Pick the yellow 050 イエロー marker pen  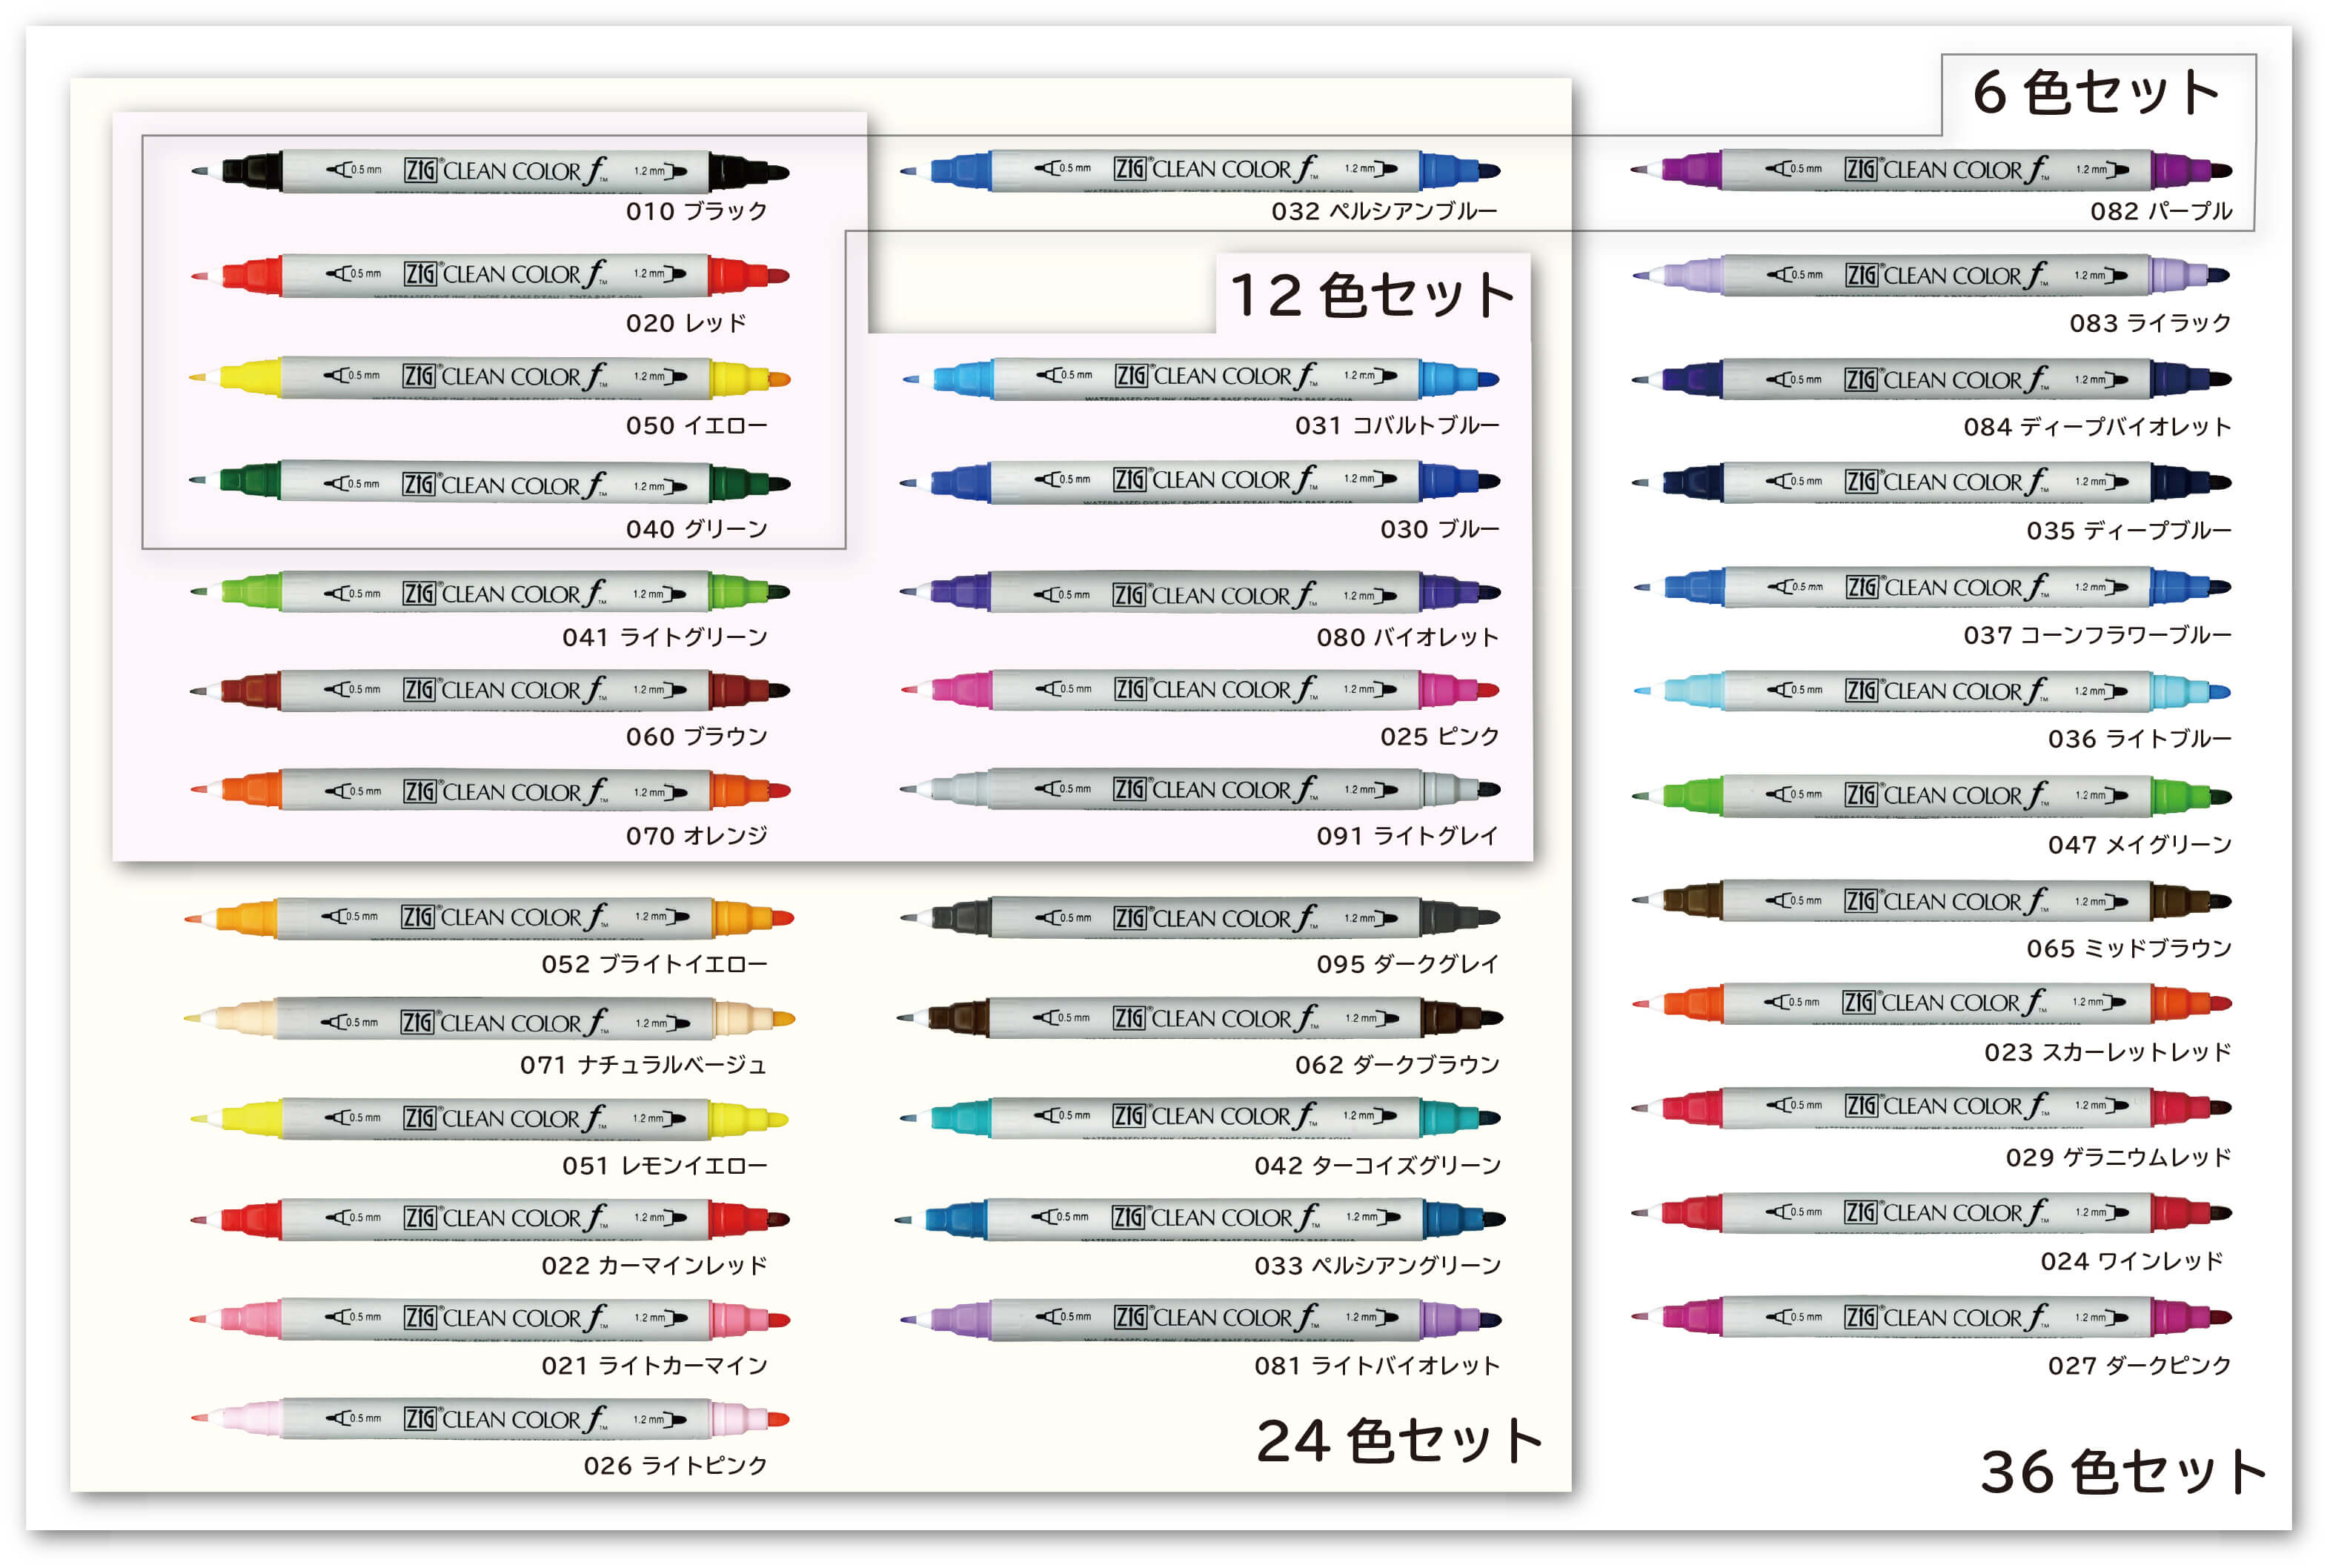tap(490, 378)
